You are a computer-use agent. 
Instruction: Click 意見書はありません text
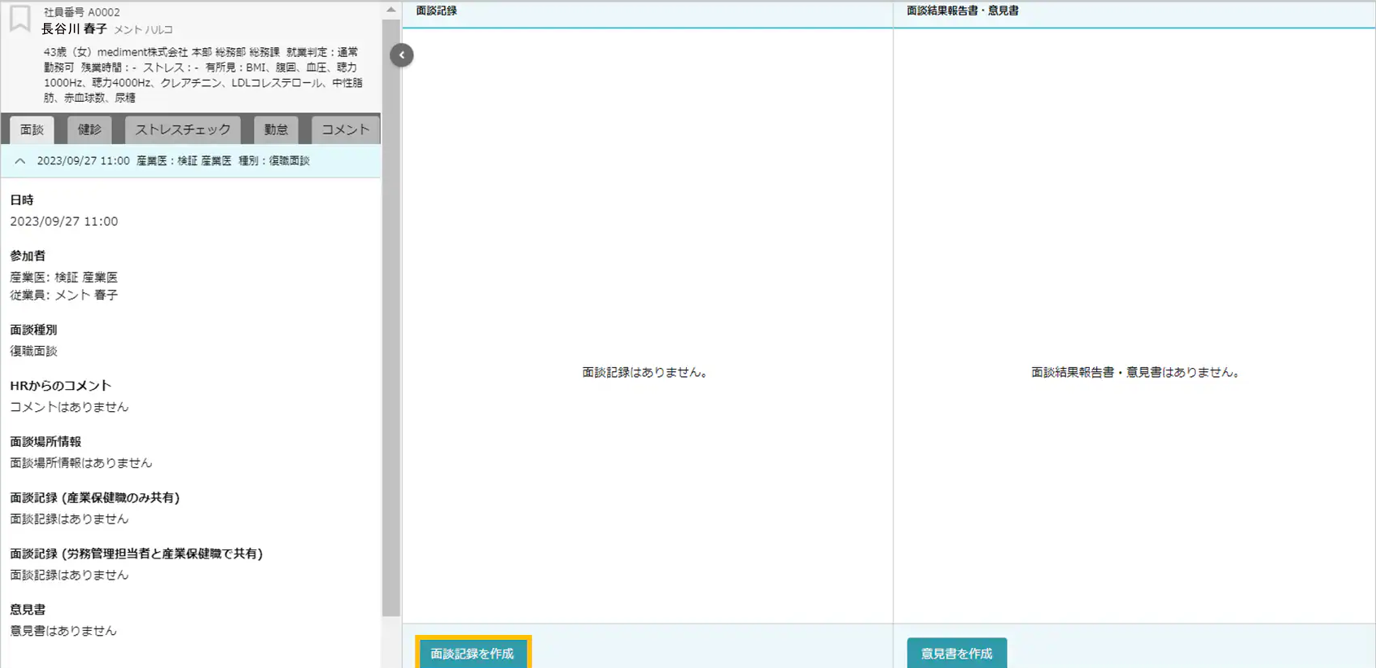coord(63,632)
